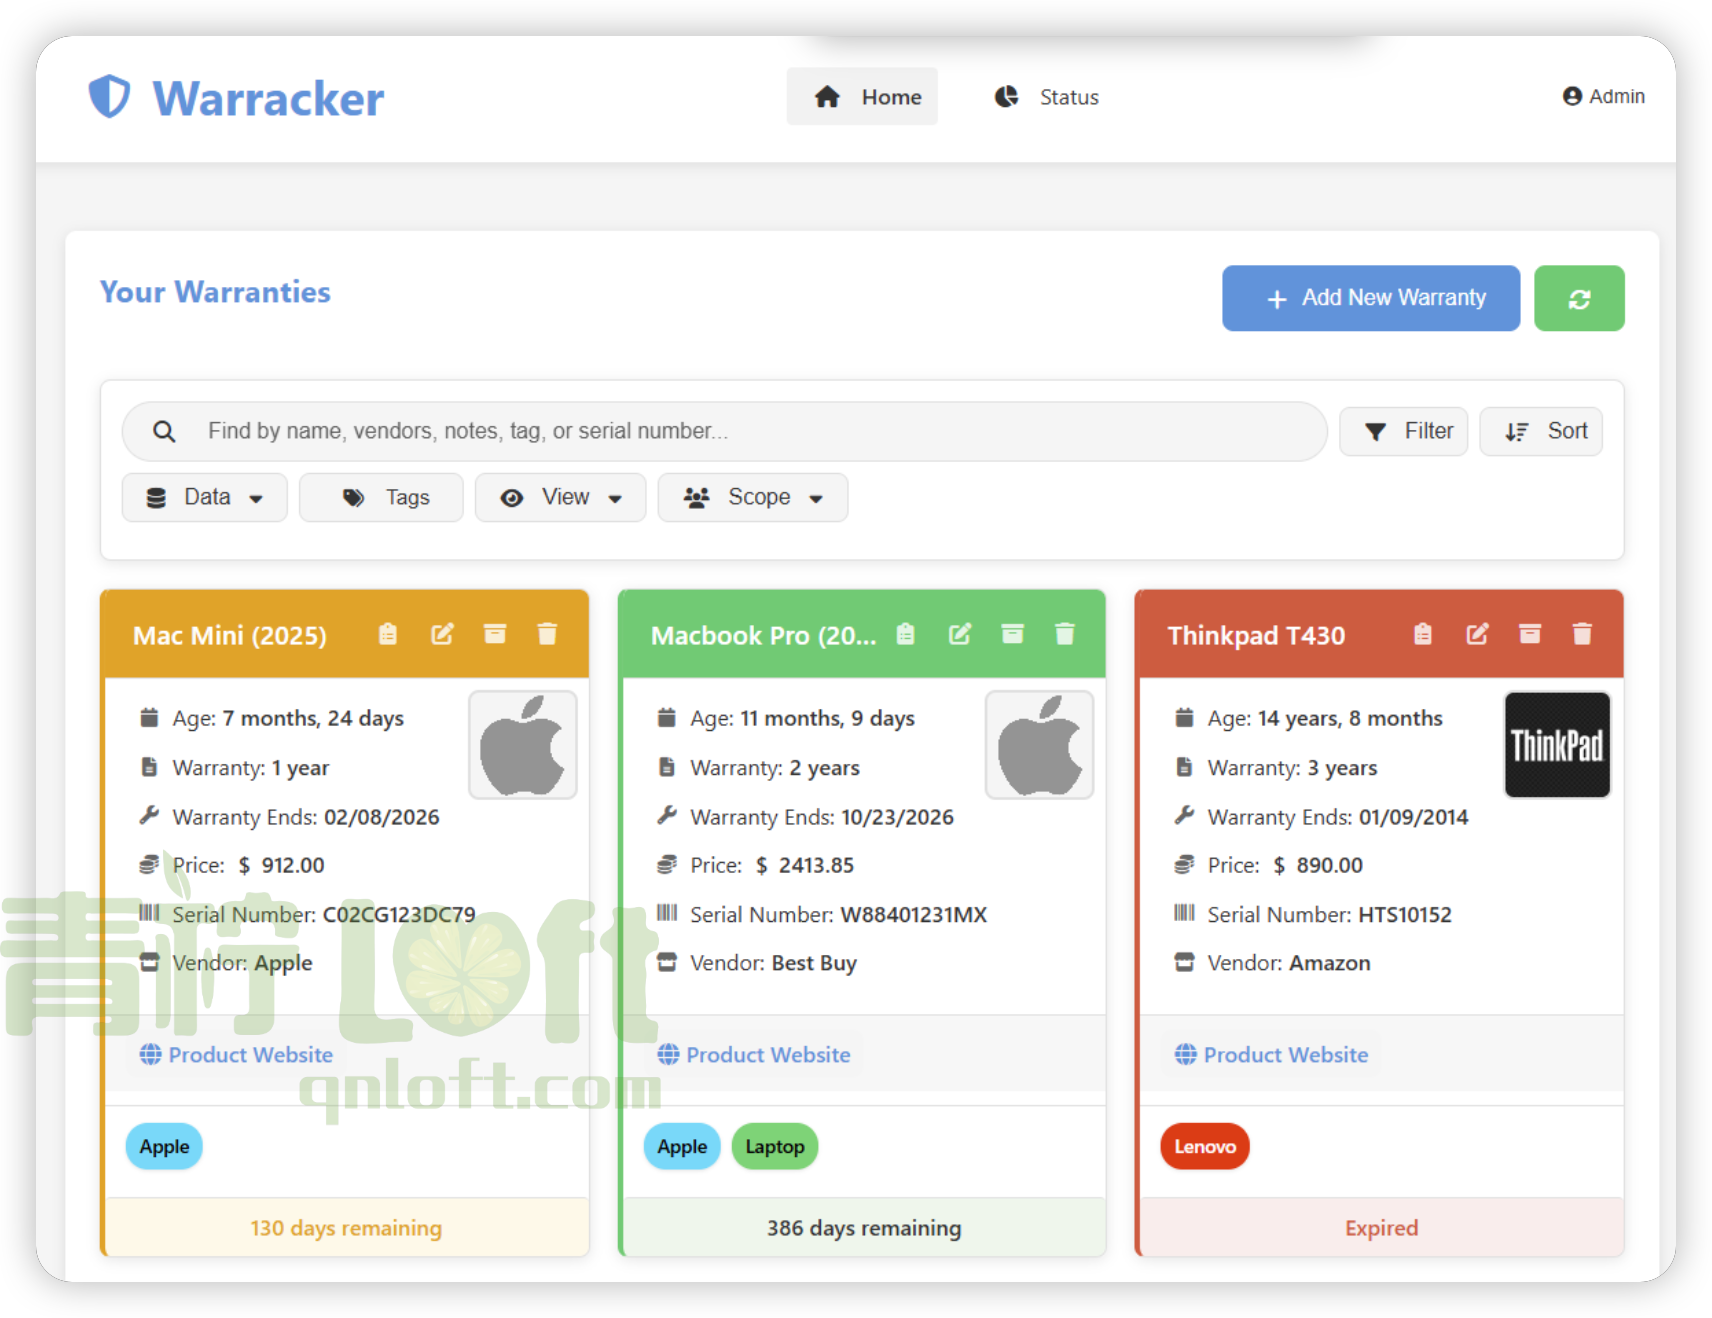The image size is (1712, 1318).
Task: Open notes icon on Mac Mini card
Action: click(388, 634)
